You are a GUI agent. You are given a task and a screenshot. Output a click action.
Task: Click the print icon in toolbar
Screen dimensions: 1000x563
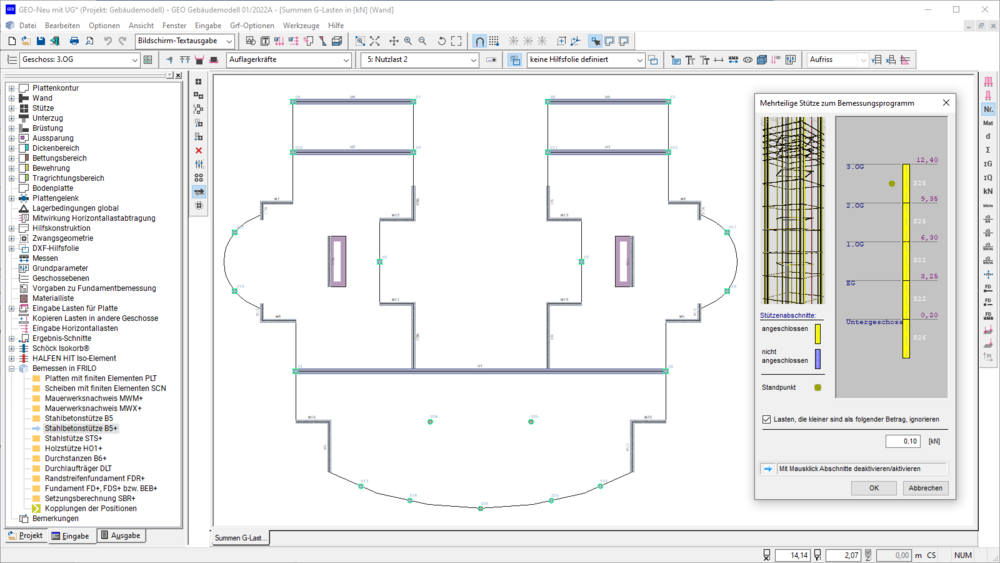pos(73,41)
